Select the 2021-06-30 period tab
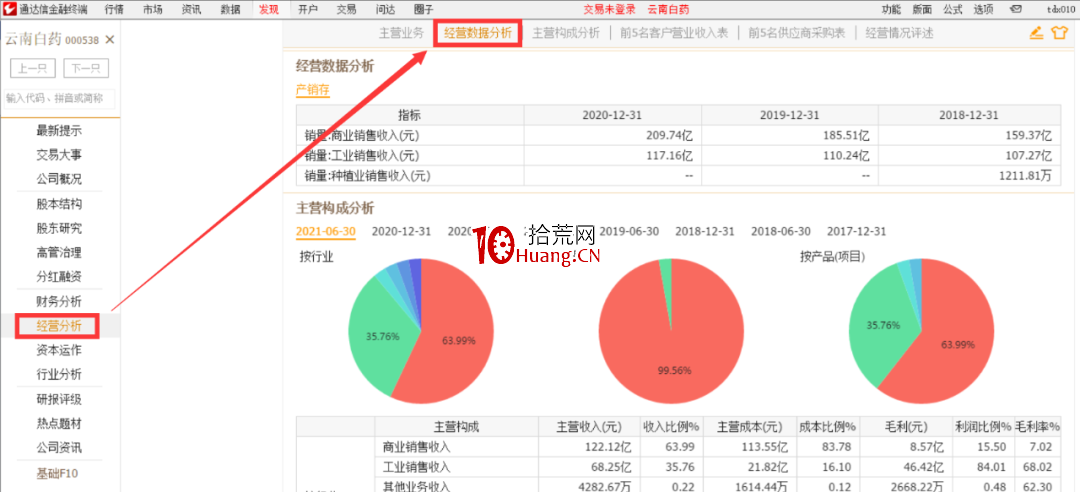 pyautogui.click(x=326, y=232)
